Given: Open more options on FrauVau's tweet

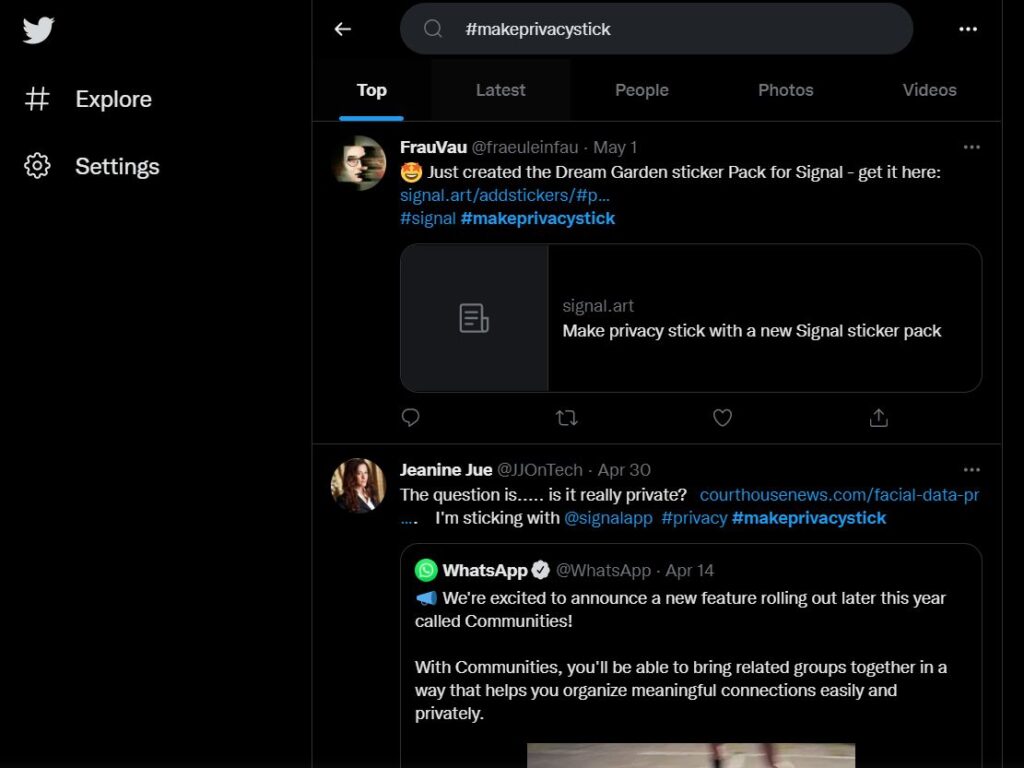Looking at the screenshot, I should [x=971, y=147].
